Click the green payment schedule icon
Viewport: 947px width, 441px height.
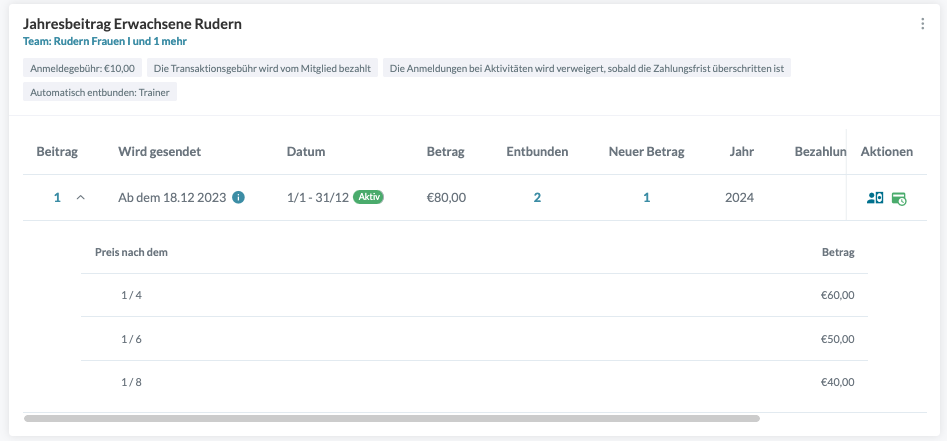pyautogui.click(x=899, y=198)
